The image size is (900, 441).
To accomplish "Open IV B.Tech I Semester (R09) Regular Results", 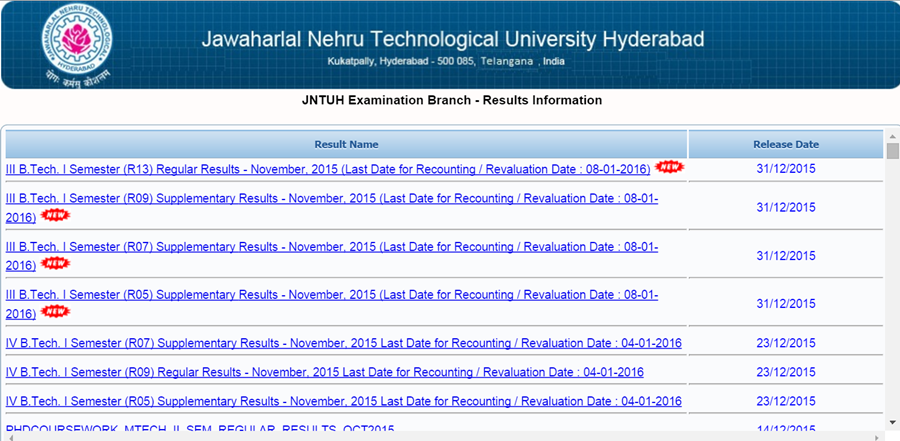I will [325, 372].
